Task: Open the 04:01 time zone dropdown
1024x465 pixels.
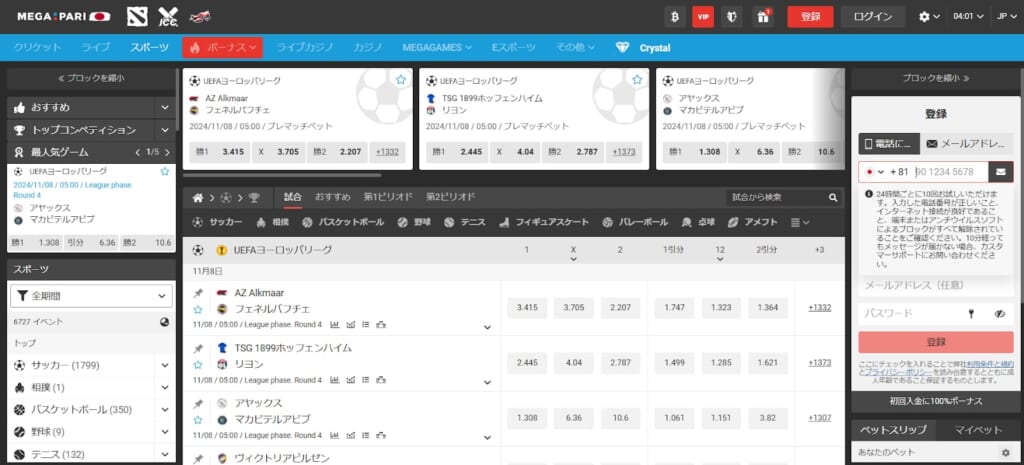Action: pos(968,17)
